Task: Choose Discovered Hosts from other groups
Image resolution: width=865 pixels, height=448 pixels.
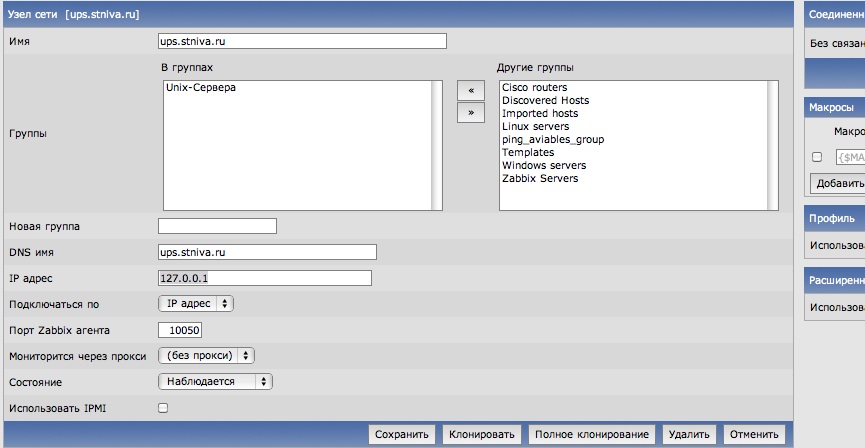Action: [x=545, y=101]
